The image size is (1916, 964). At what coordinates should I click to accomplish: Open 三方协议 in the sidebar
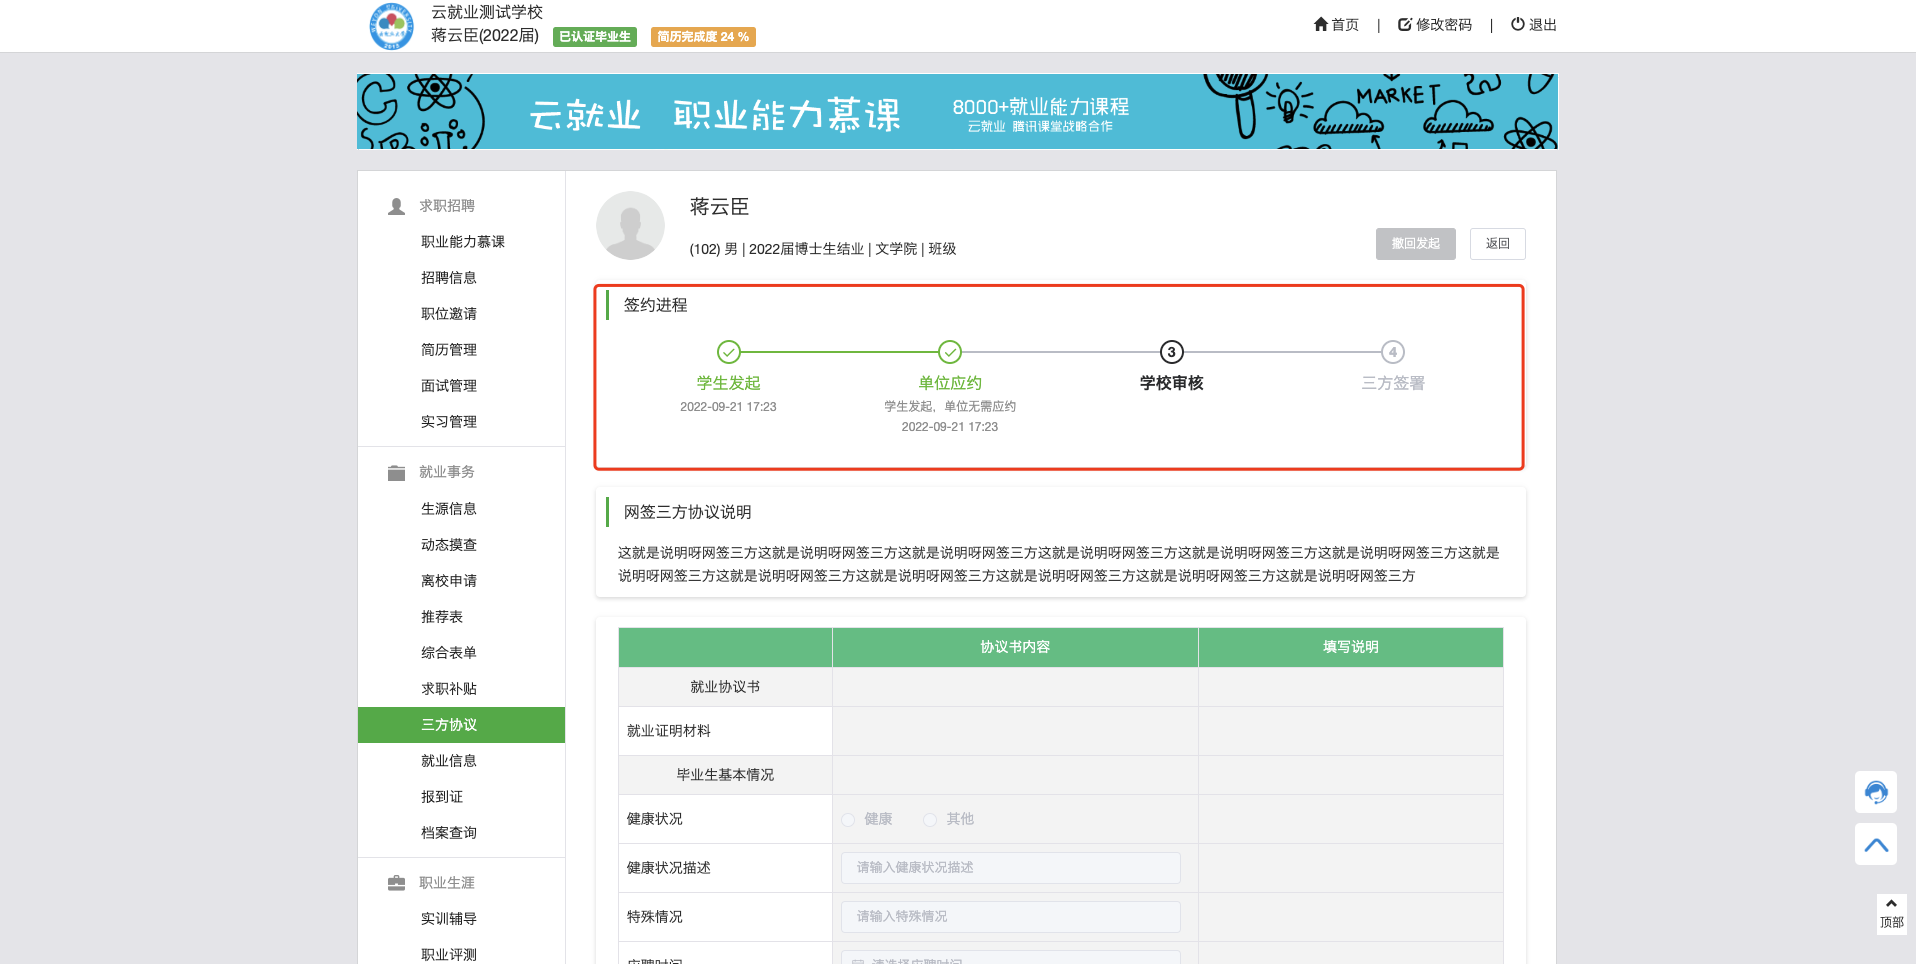click(x=449, y=725)
